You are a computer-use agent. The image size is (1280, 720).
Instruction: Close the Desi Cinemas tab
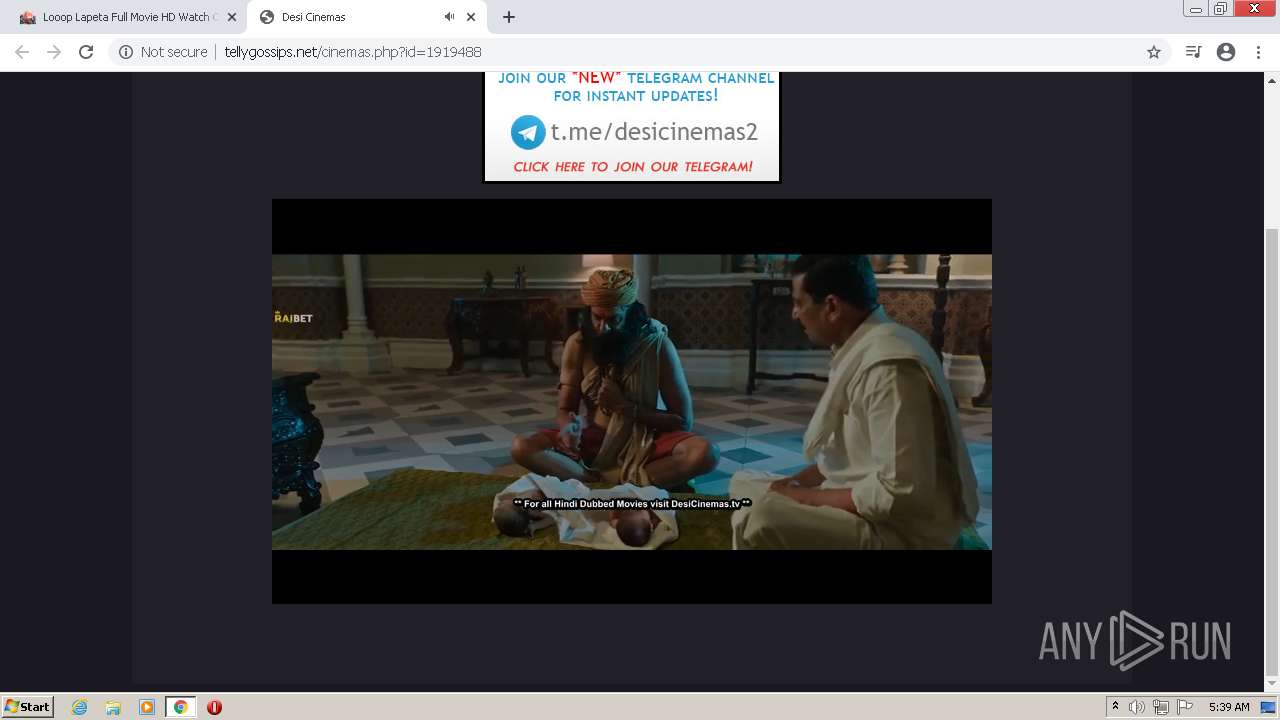coord(471,17)
